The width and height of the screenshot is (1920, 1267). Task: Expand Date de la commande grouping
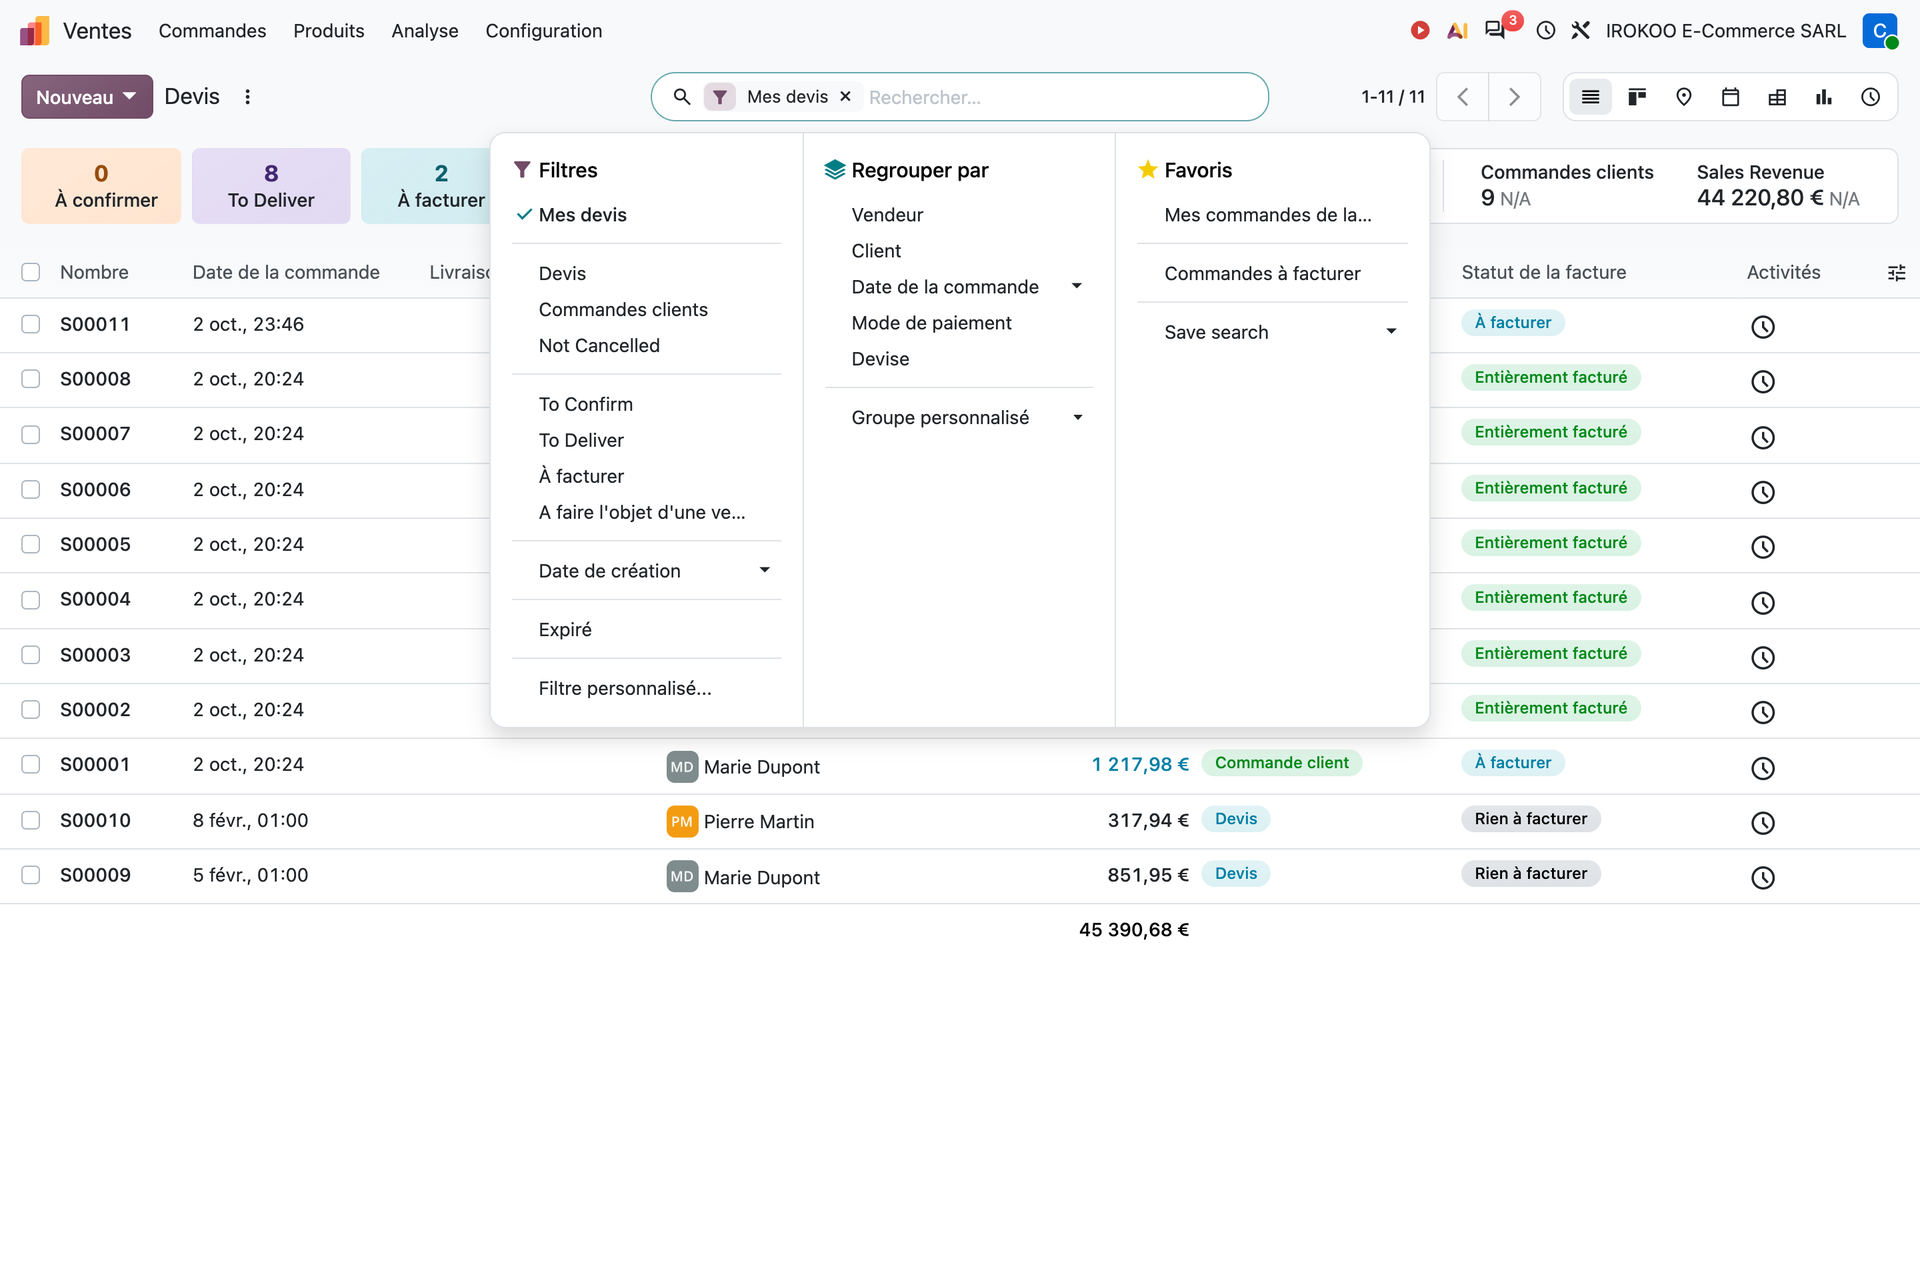[958, 287]
